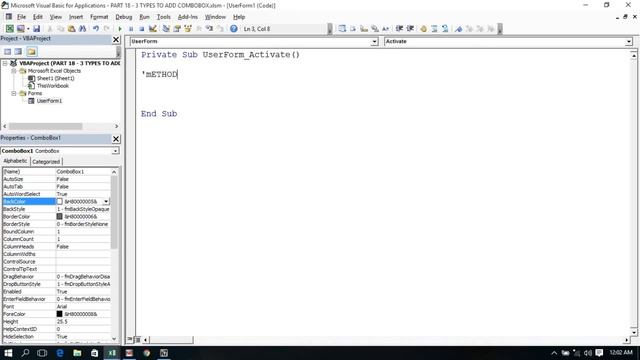Screen dimensions: 640x360
Task: Click the taskbar search magnifier icon
Action: 25,353
